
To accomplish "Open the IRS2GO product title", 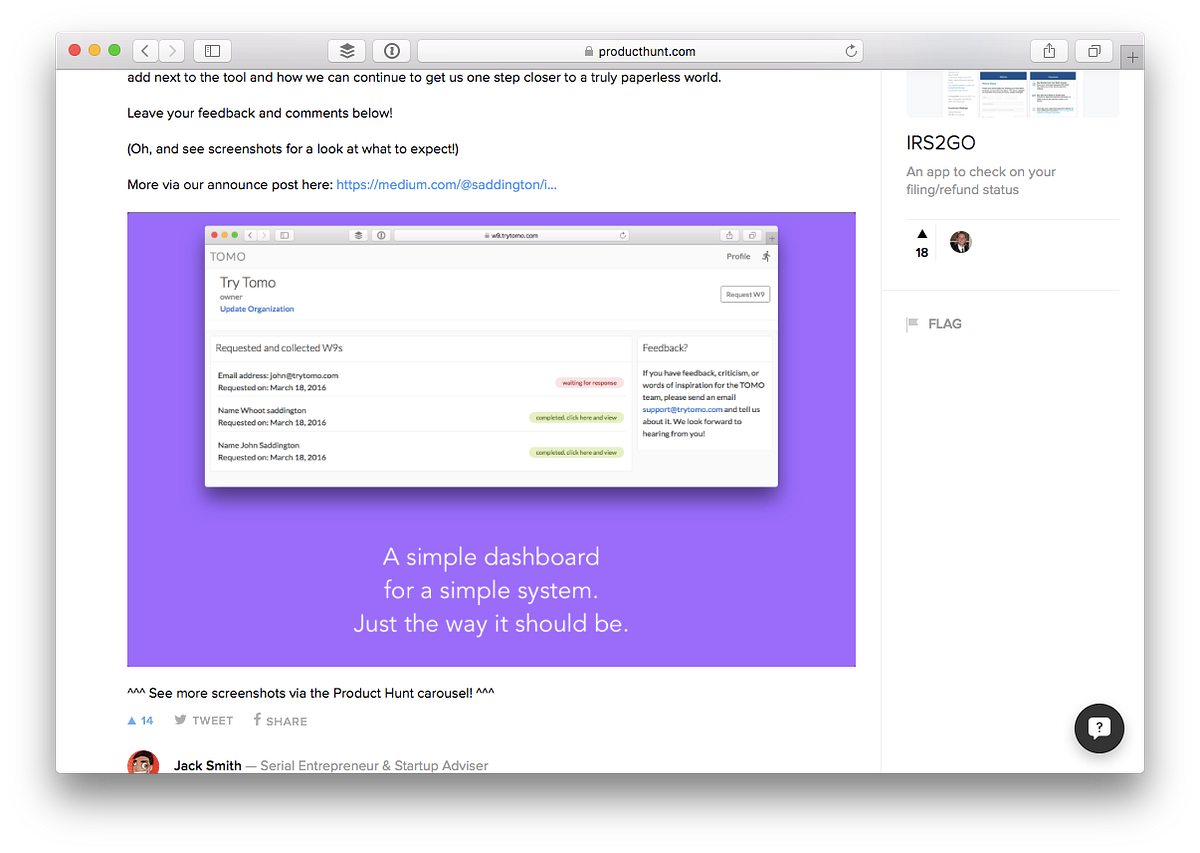I will pyautogui.click(x=941, y=143).
